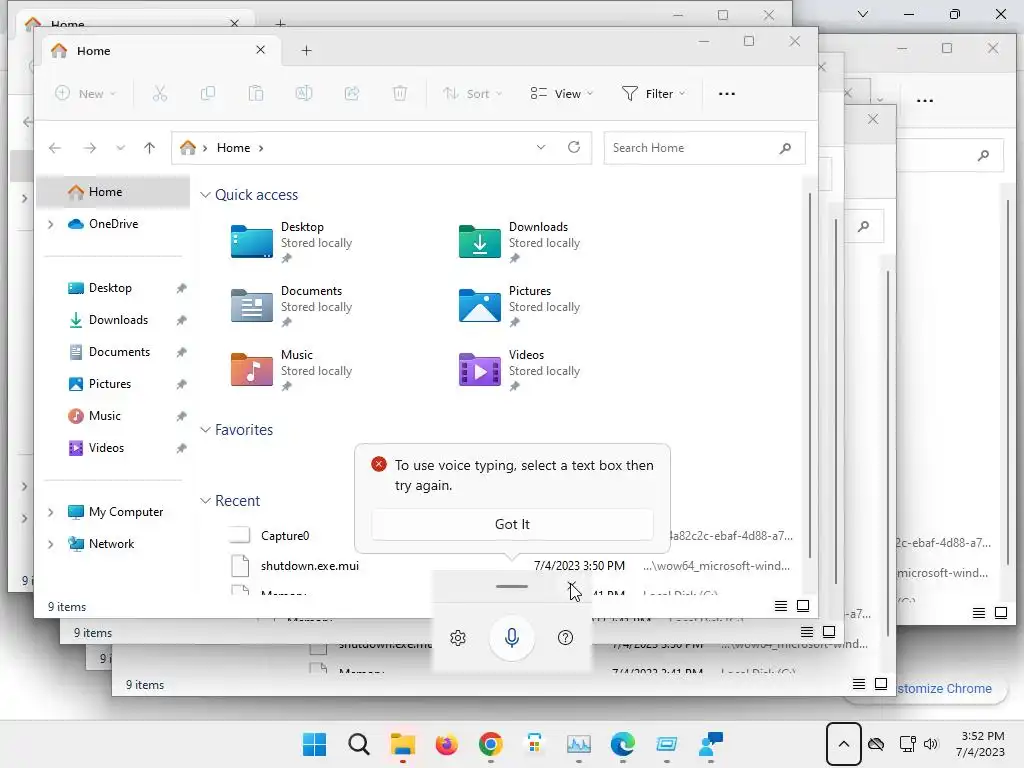1024x768 pixels.
Task: Open the taskbar clock and date
Action: [x=981, y=744]
